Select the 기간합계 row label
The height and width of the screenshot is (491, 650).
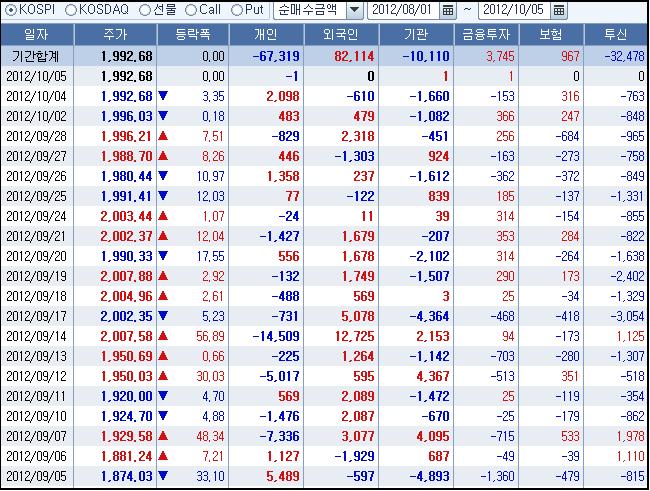(x=36, y=56)
